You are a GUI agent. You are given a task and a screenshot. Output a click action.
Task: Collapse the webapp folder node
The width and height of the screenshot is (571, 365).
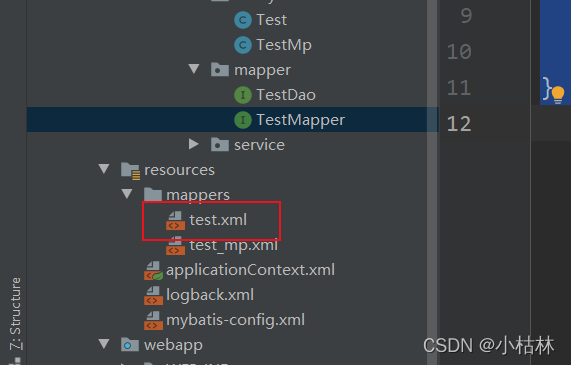click(x=104, y=344)
